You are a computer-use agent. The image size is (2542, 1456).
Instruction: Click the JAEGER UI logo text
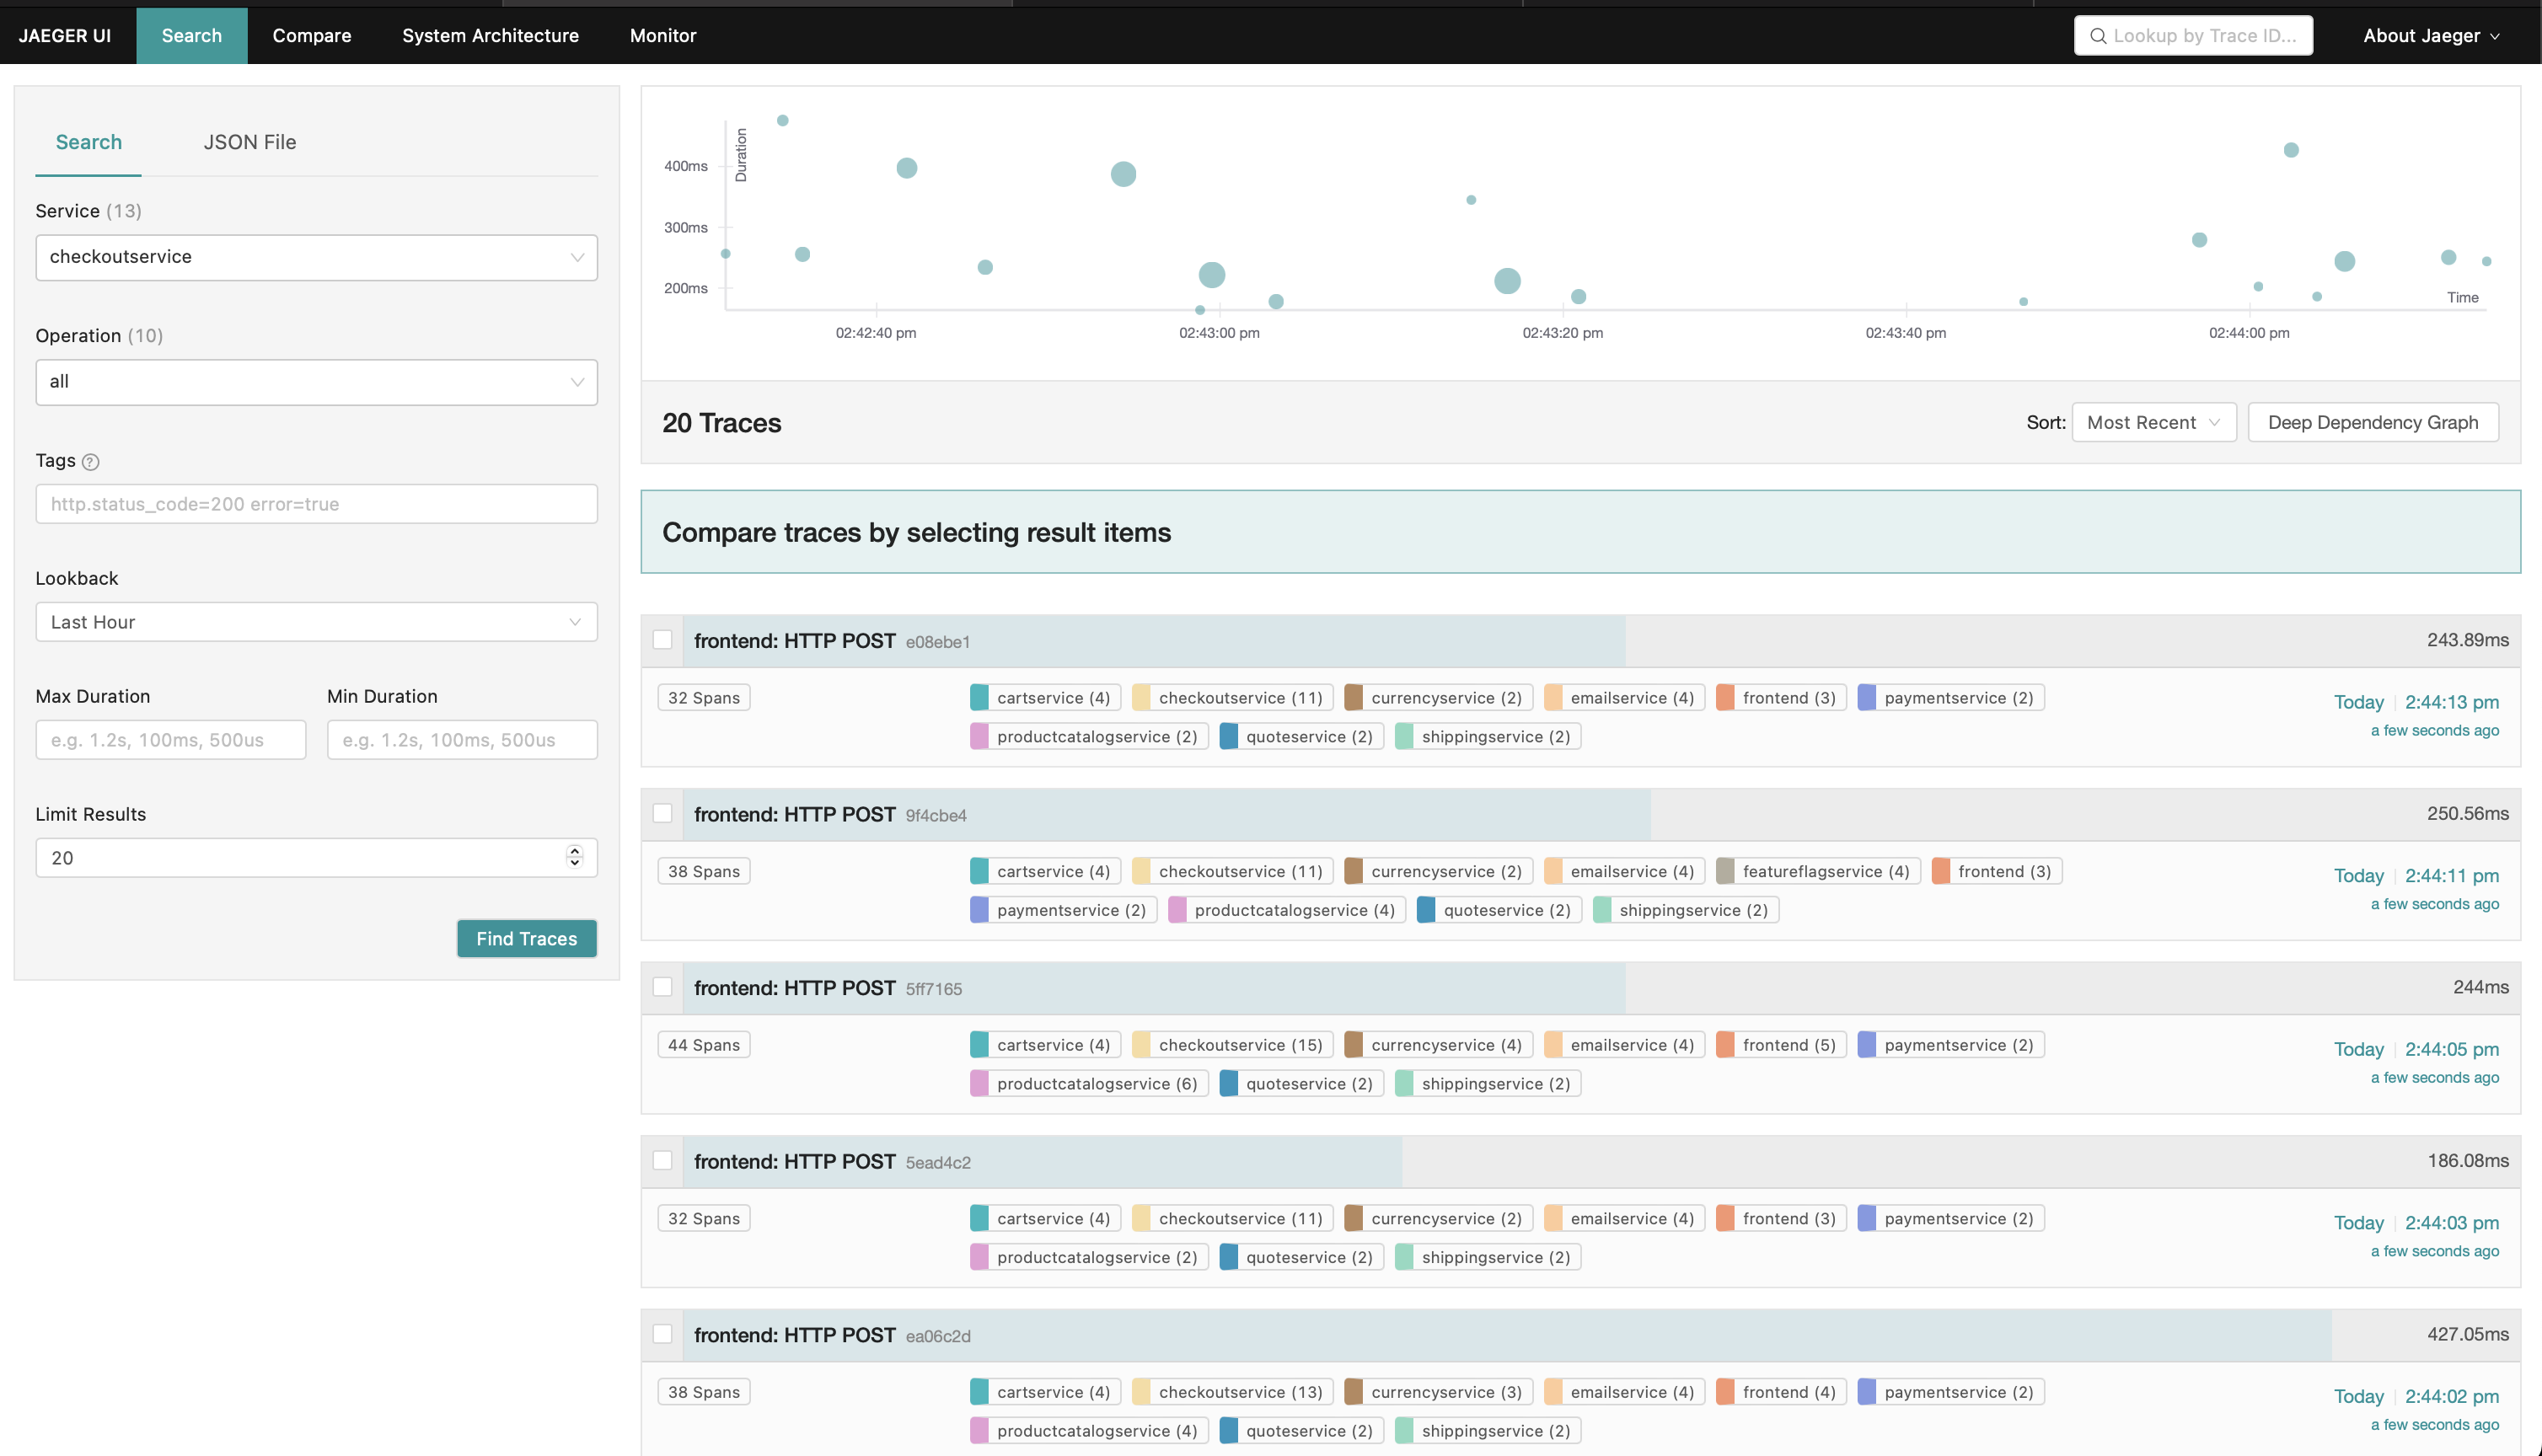point(65,36)
